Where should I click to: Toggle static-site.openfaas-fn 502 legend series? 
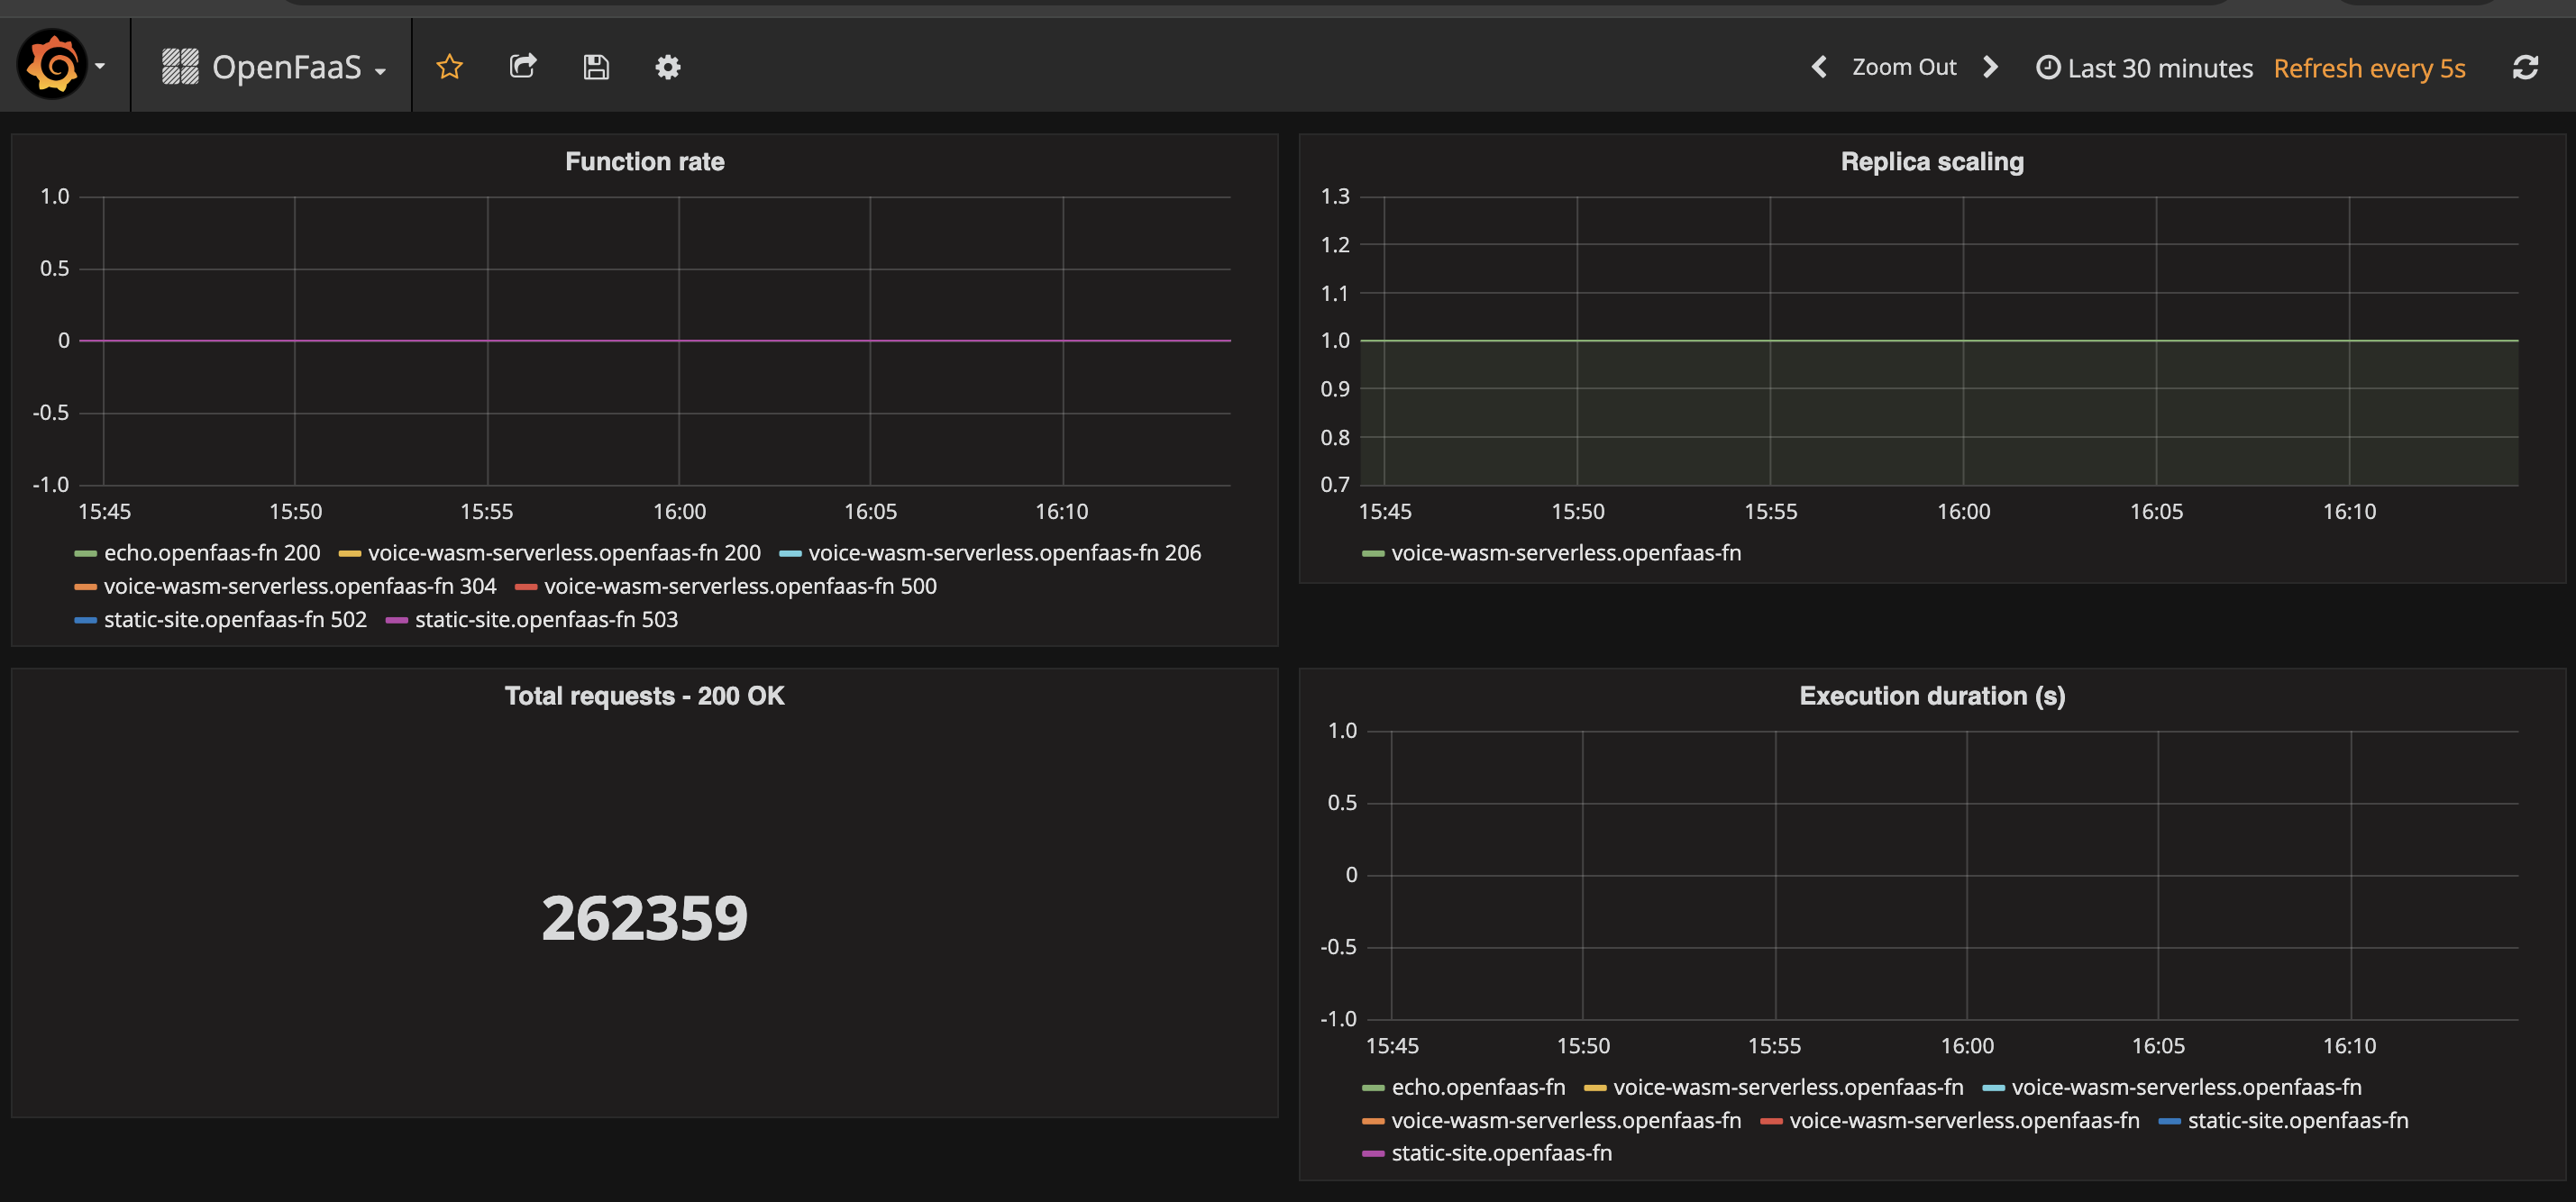[x=235, y=620]
